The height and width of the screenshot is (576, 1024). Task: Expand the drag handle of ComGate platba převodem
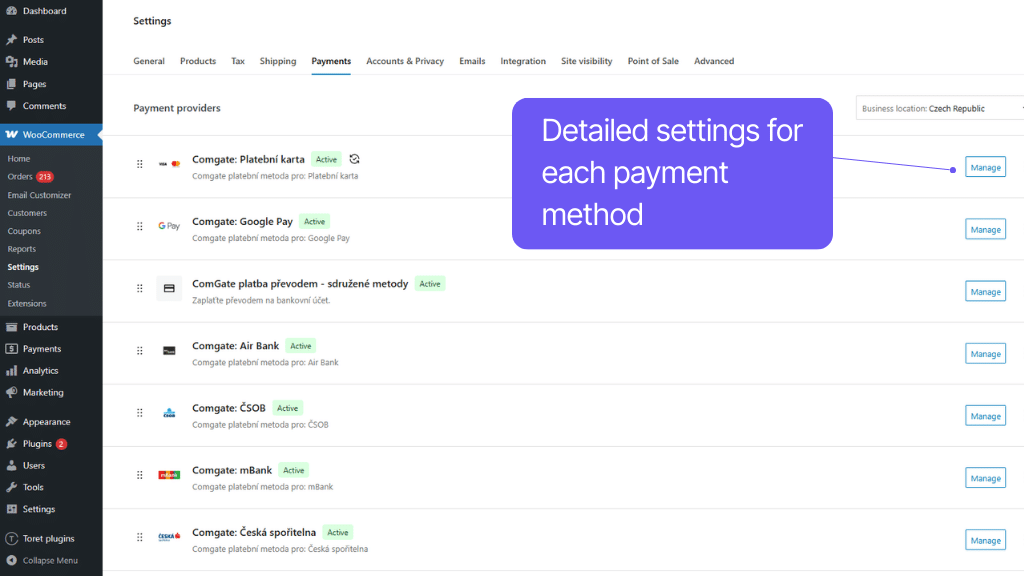coord(139,288)
